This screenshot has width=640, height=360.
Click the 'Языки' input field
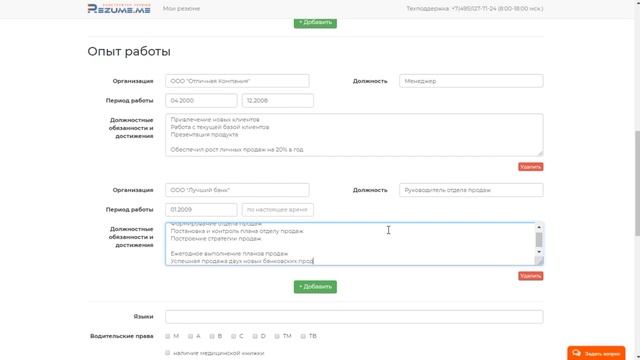(354, 317)
